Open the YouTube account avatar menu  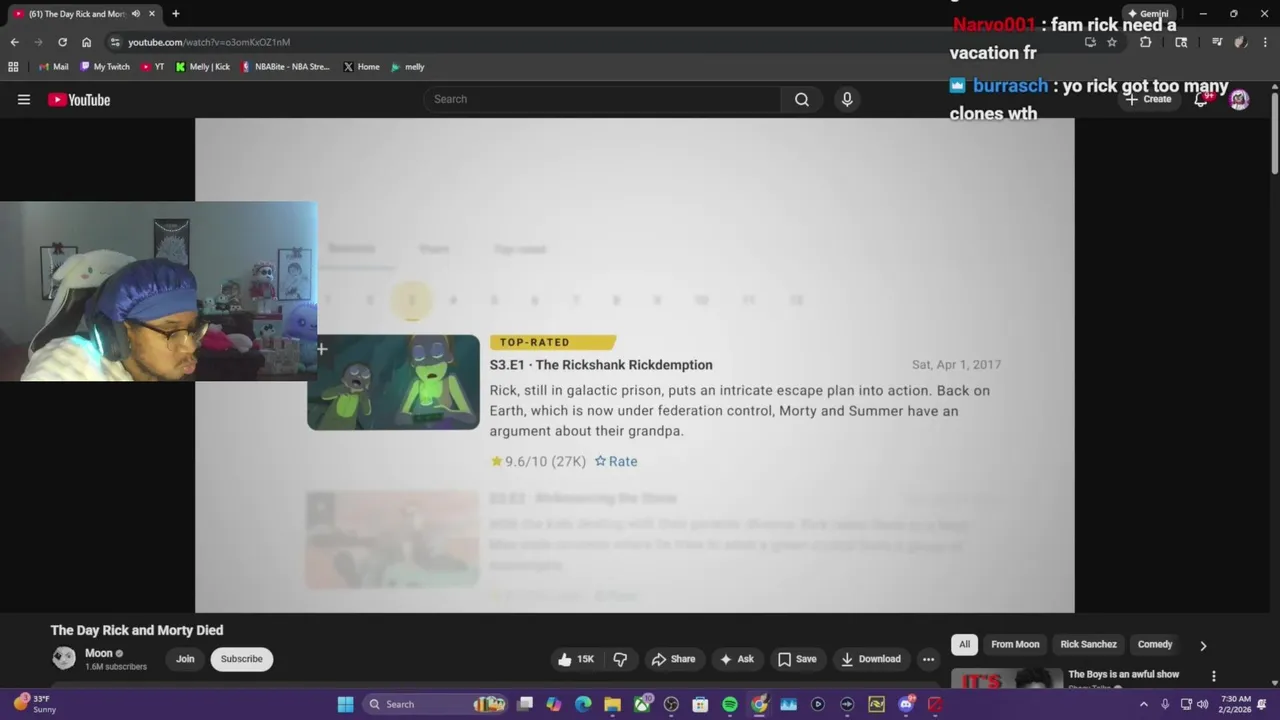pyautogui.click(x=1239, y=99)
